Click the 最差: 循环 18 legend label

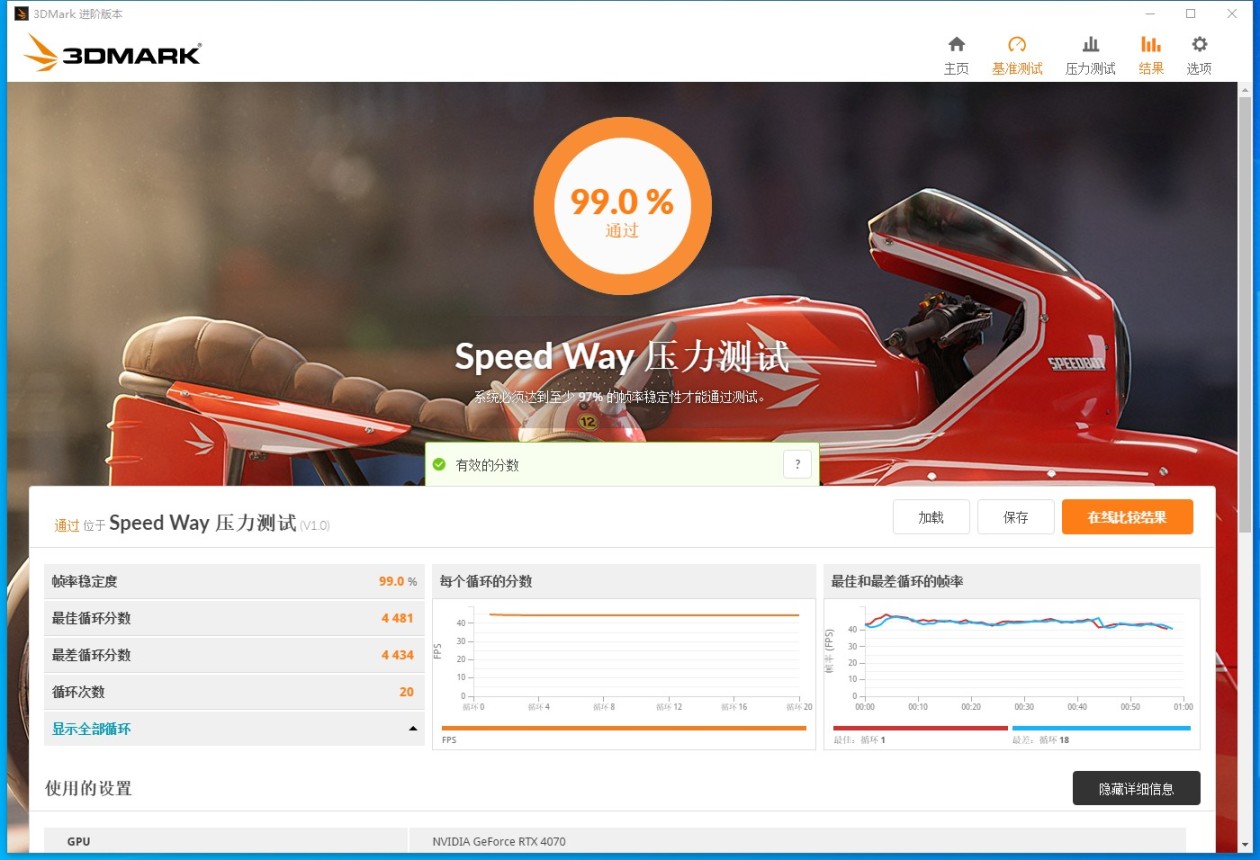[1042, 740]
